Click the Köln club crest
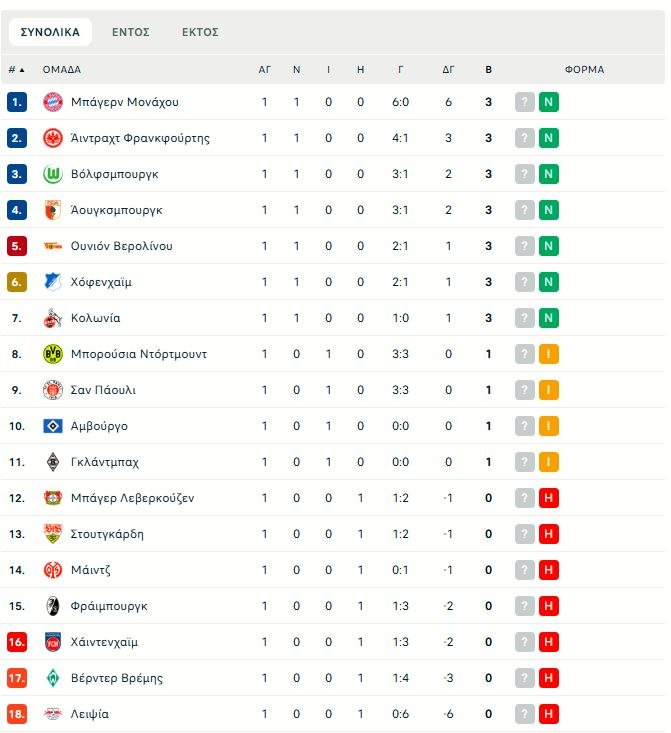 click(x=53, y=318)
